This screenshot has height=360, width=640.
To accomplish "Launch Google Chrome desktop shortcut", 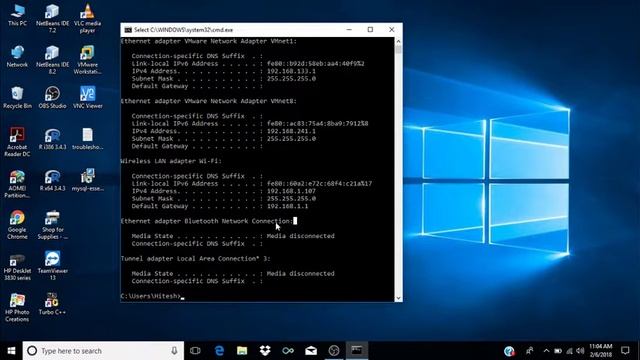I will tap(17, 224).
